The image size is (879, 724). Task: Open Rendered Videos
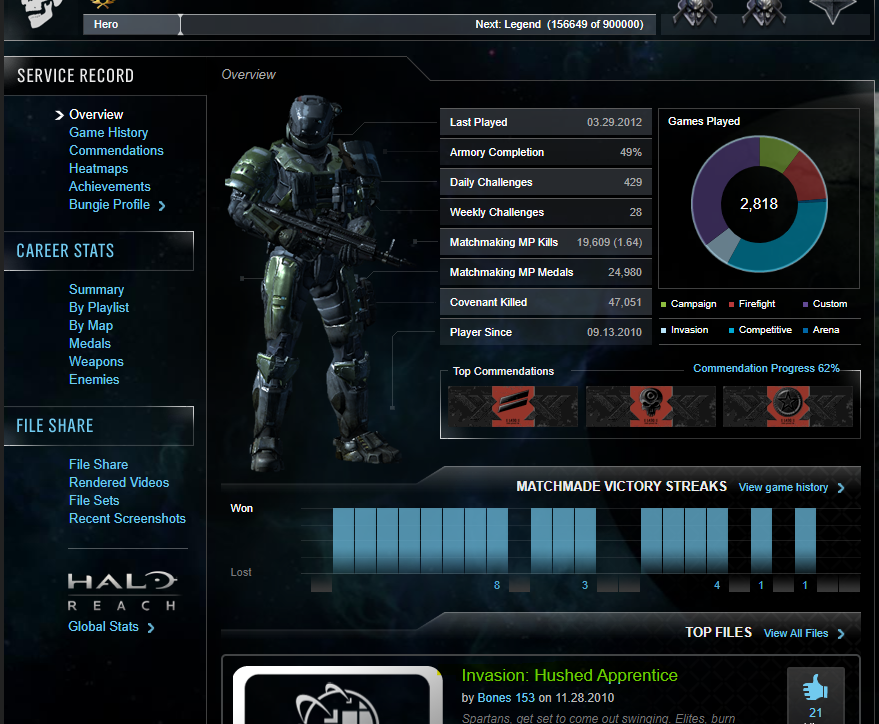point(119,482)
